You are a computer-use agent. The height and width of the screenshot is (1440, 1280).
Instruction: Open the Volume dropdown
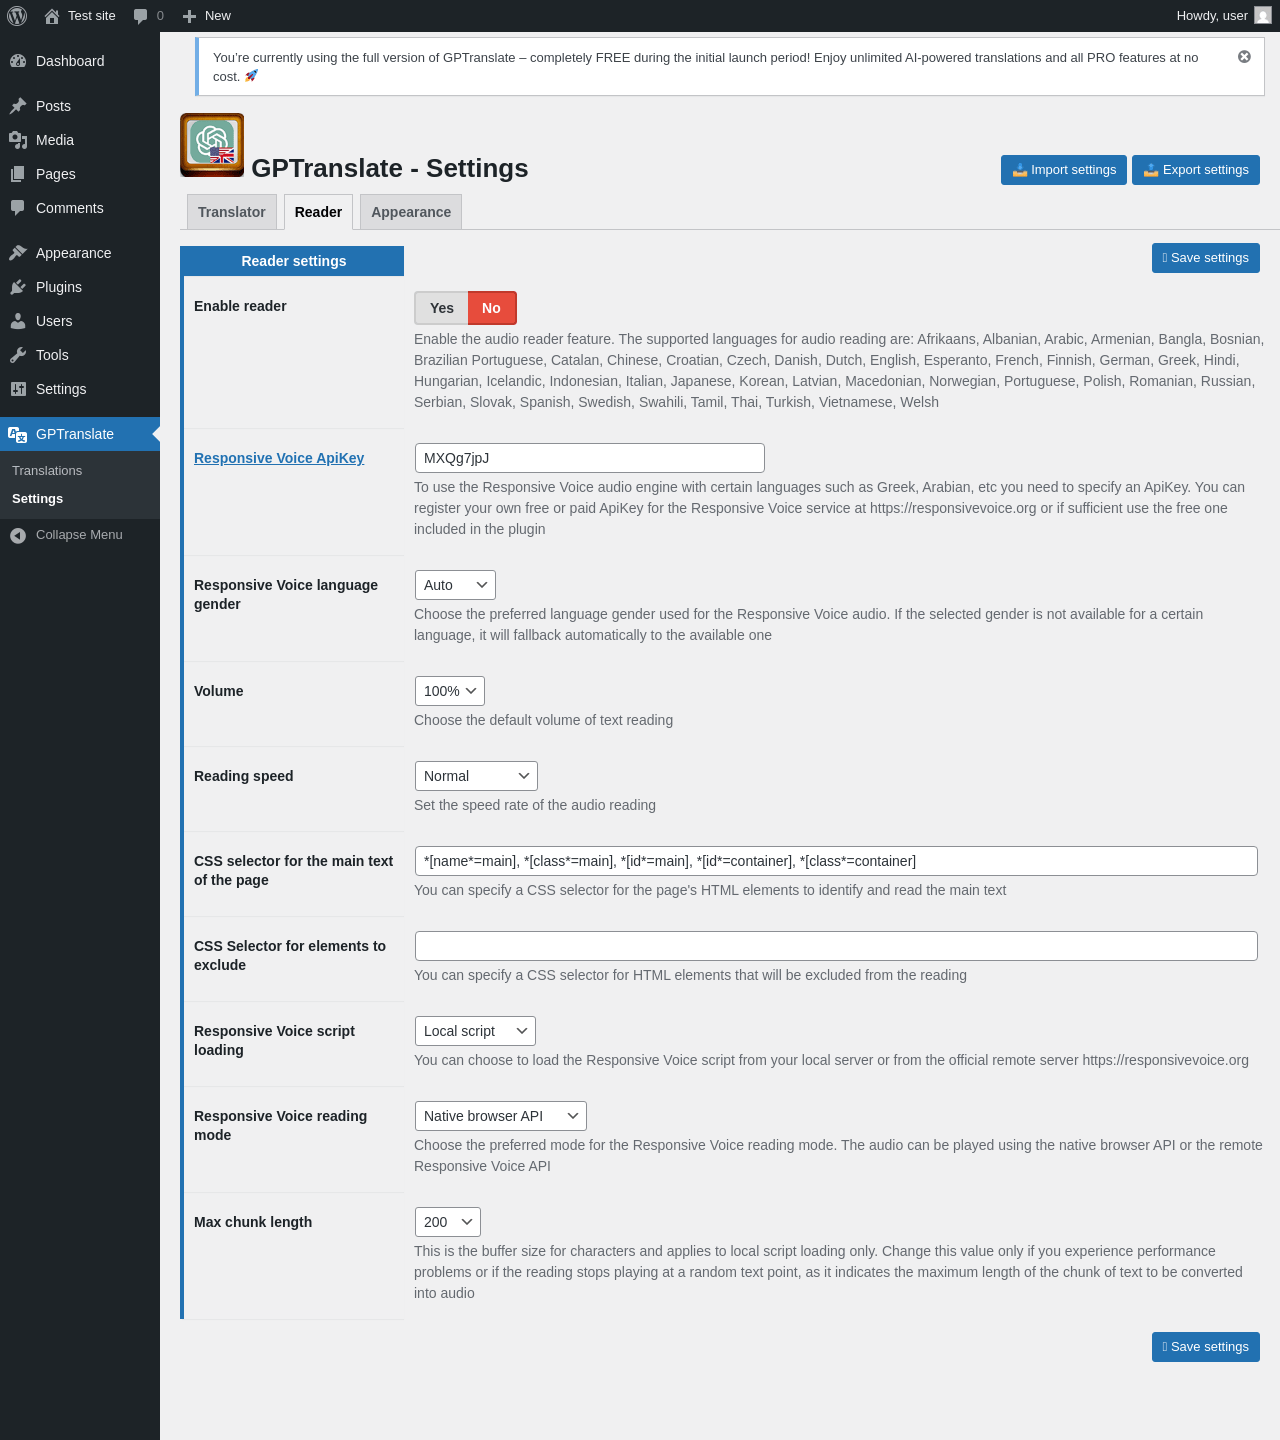tap(450, 691)
